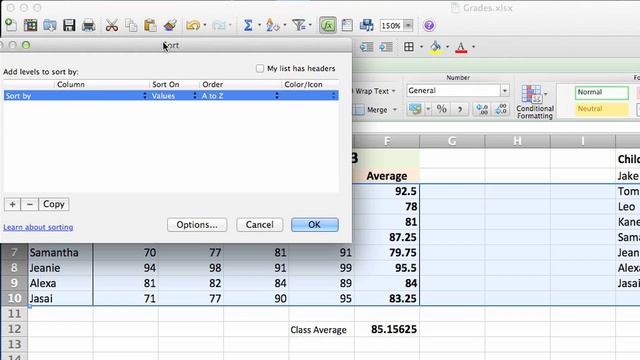Click the Percent Style button
Viewport: 640px width, 360px height.
click(442, 109)
